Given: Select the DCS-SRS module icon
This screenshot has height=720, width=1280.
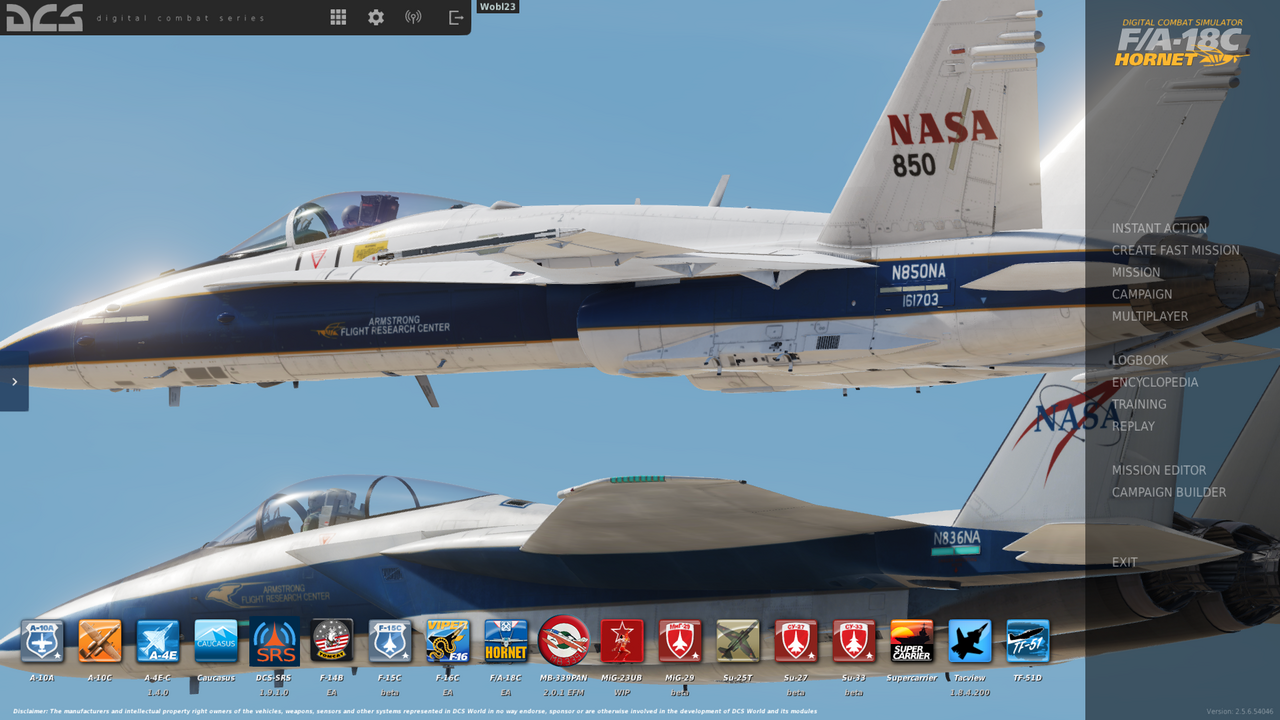Looking at the screenshot, I should 274,642.
